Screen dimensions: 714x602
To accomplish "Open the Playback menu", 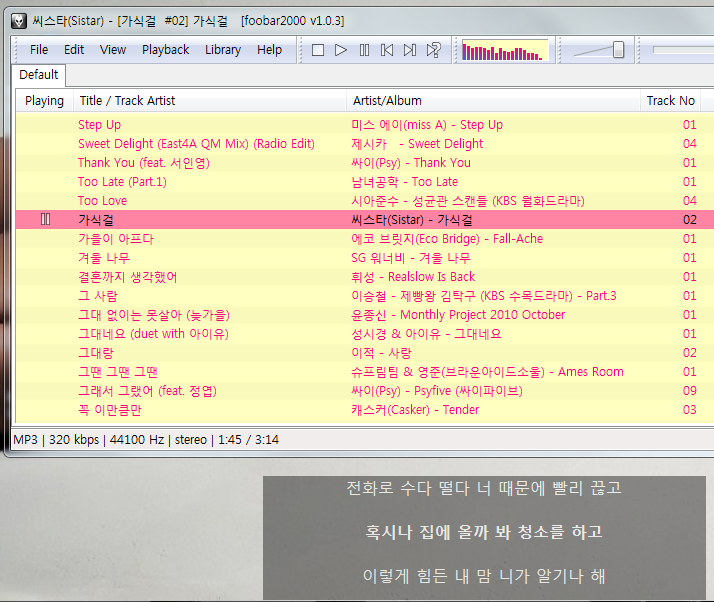I will coord(165,50).
